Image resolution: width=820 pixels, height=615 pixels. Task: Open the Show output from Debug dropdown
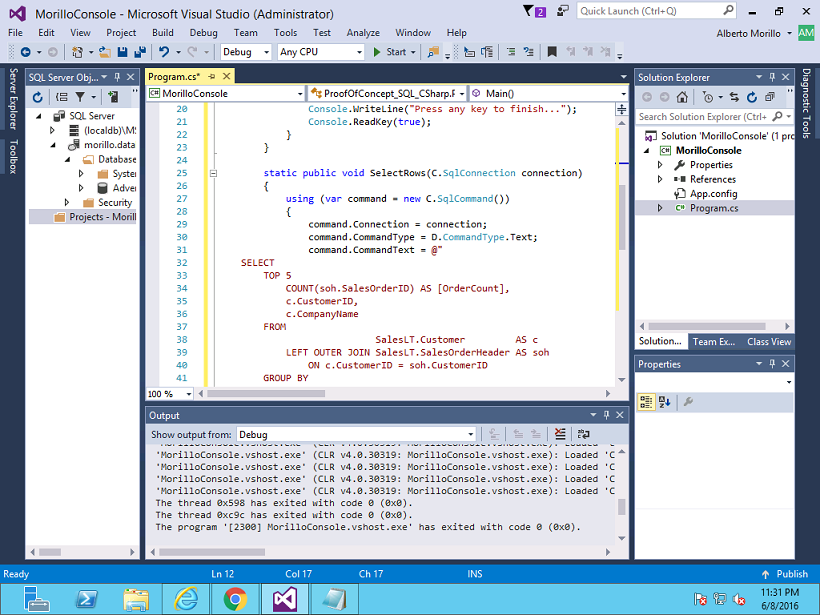point(471,434)
